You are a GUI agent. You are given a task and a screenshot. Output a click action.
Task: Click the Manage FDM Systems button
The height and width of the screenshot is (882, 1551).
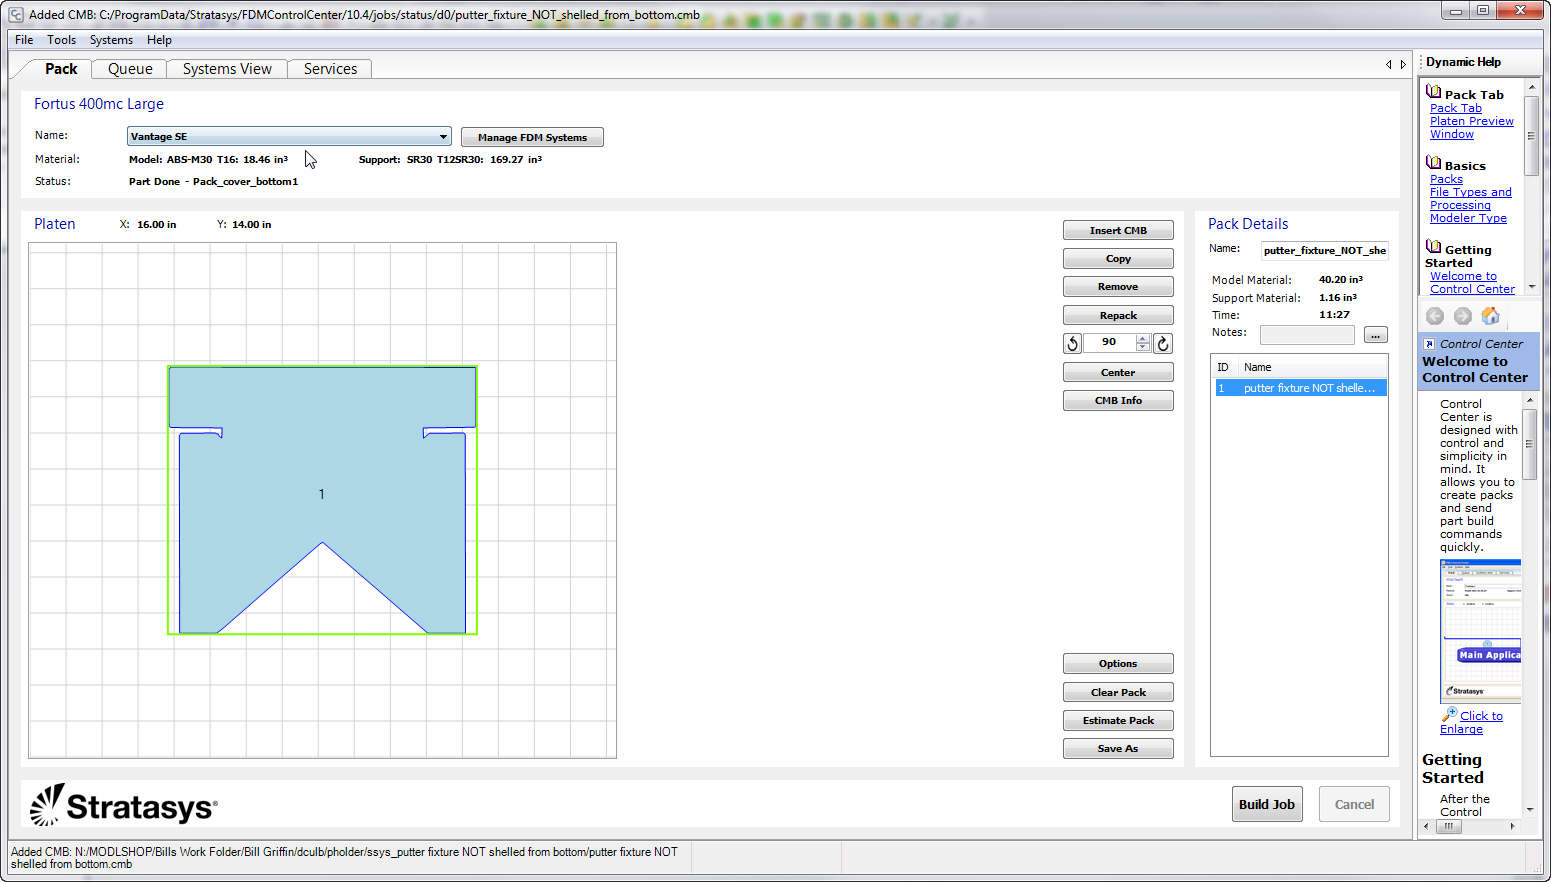tap(532, 137)
